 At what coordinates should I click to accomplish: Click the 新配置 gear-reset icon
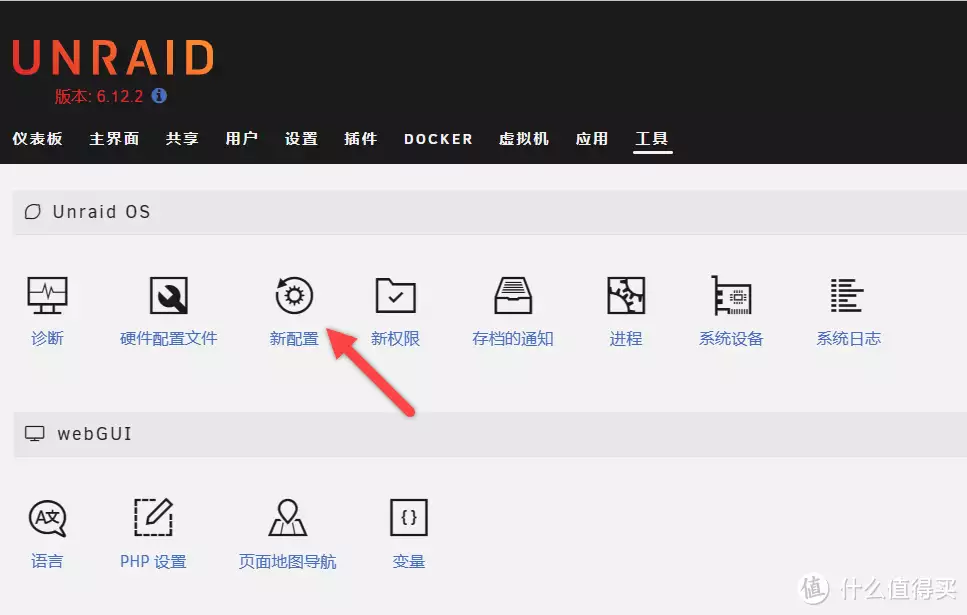click(x=294, y=295)
